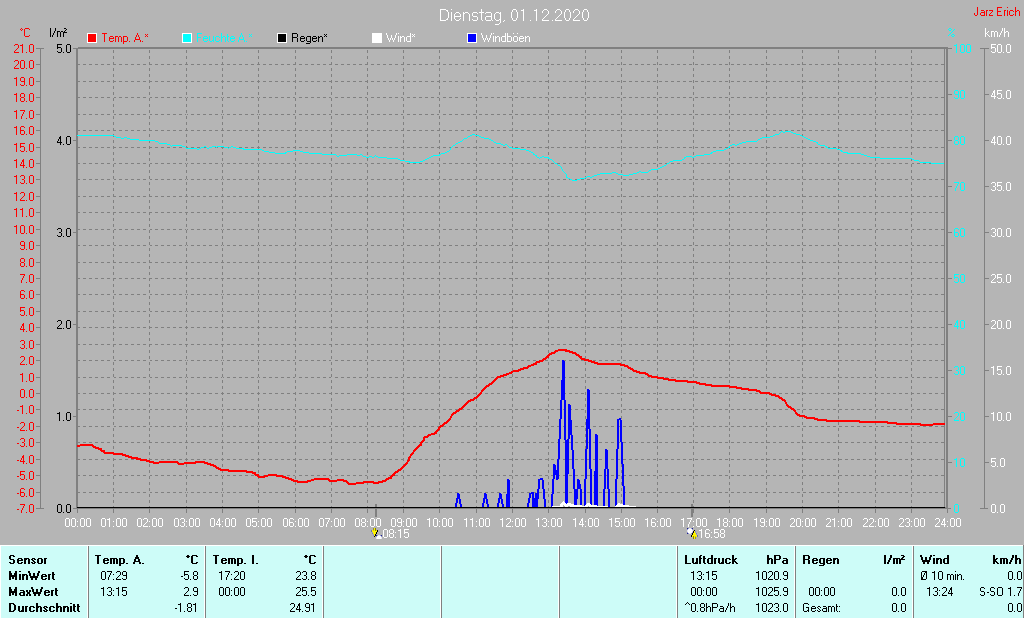Click the indoor average '24.91'
Screen dimensions: 1024x618
(x=303, y=608)
